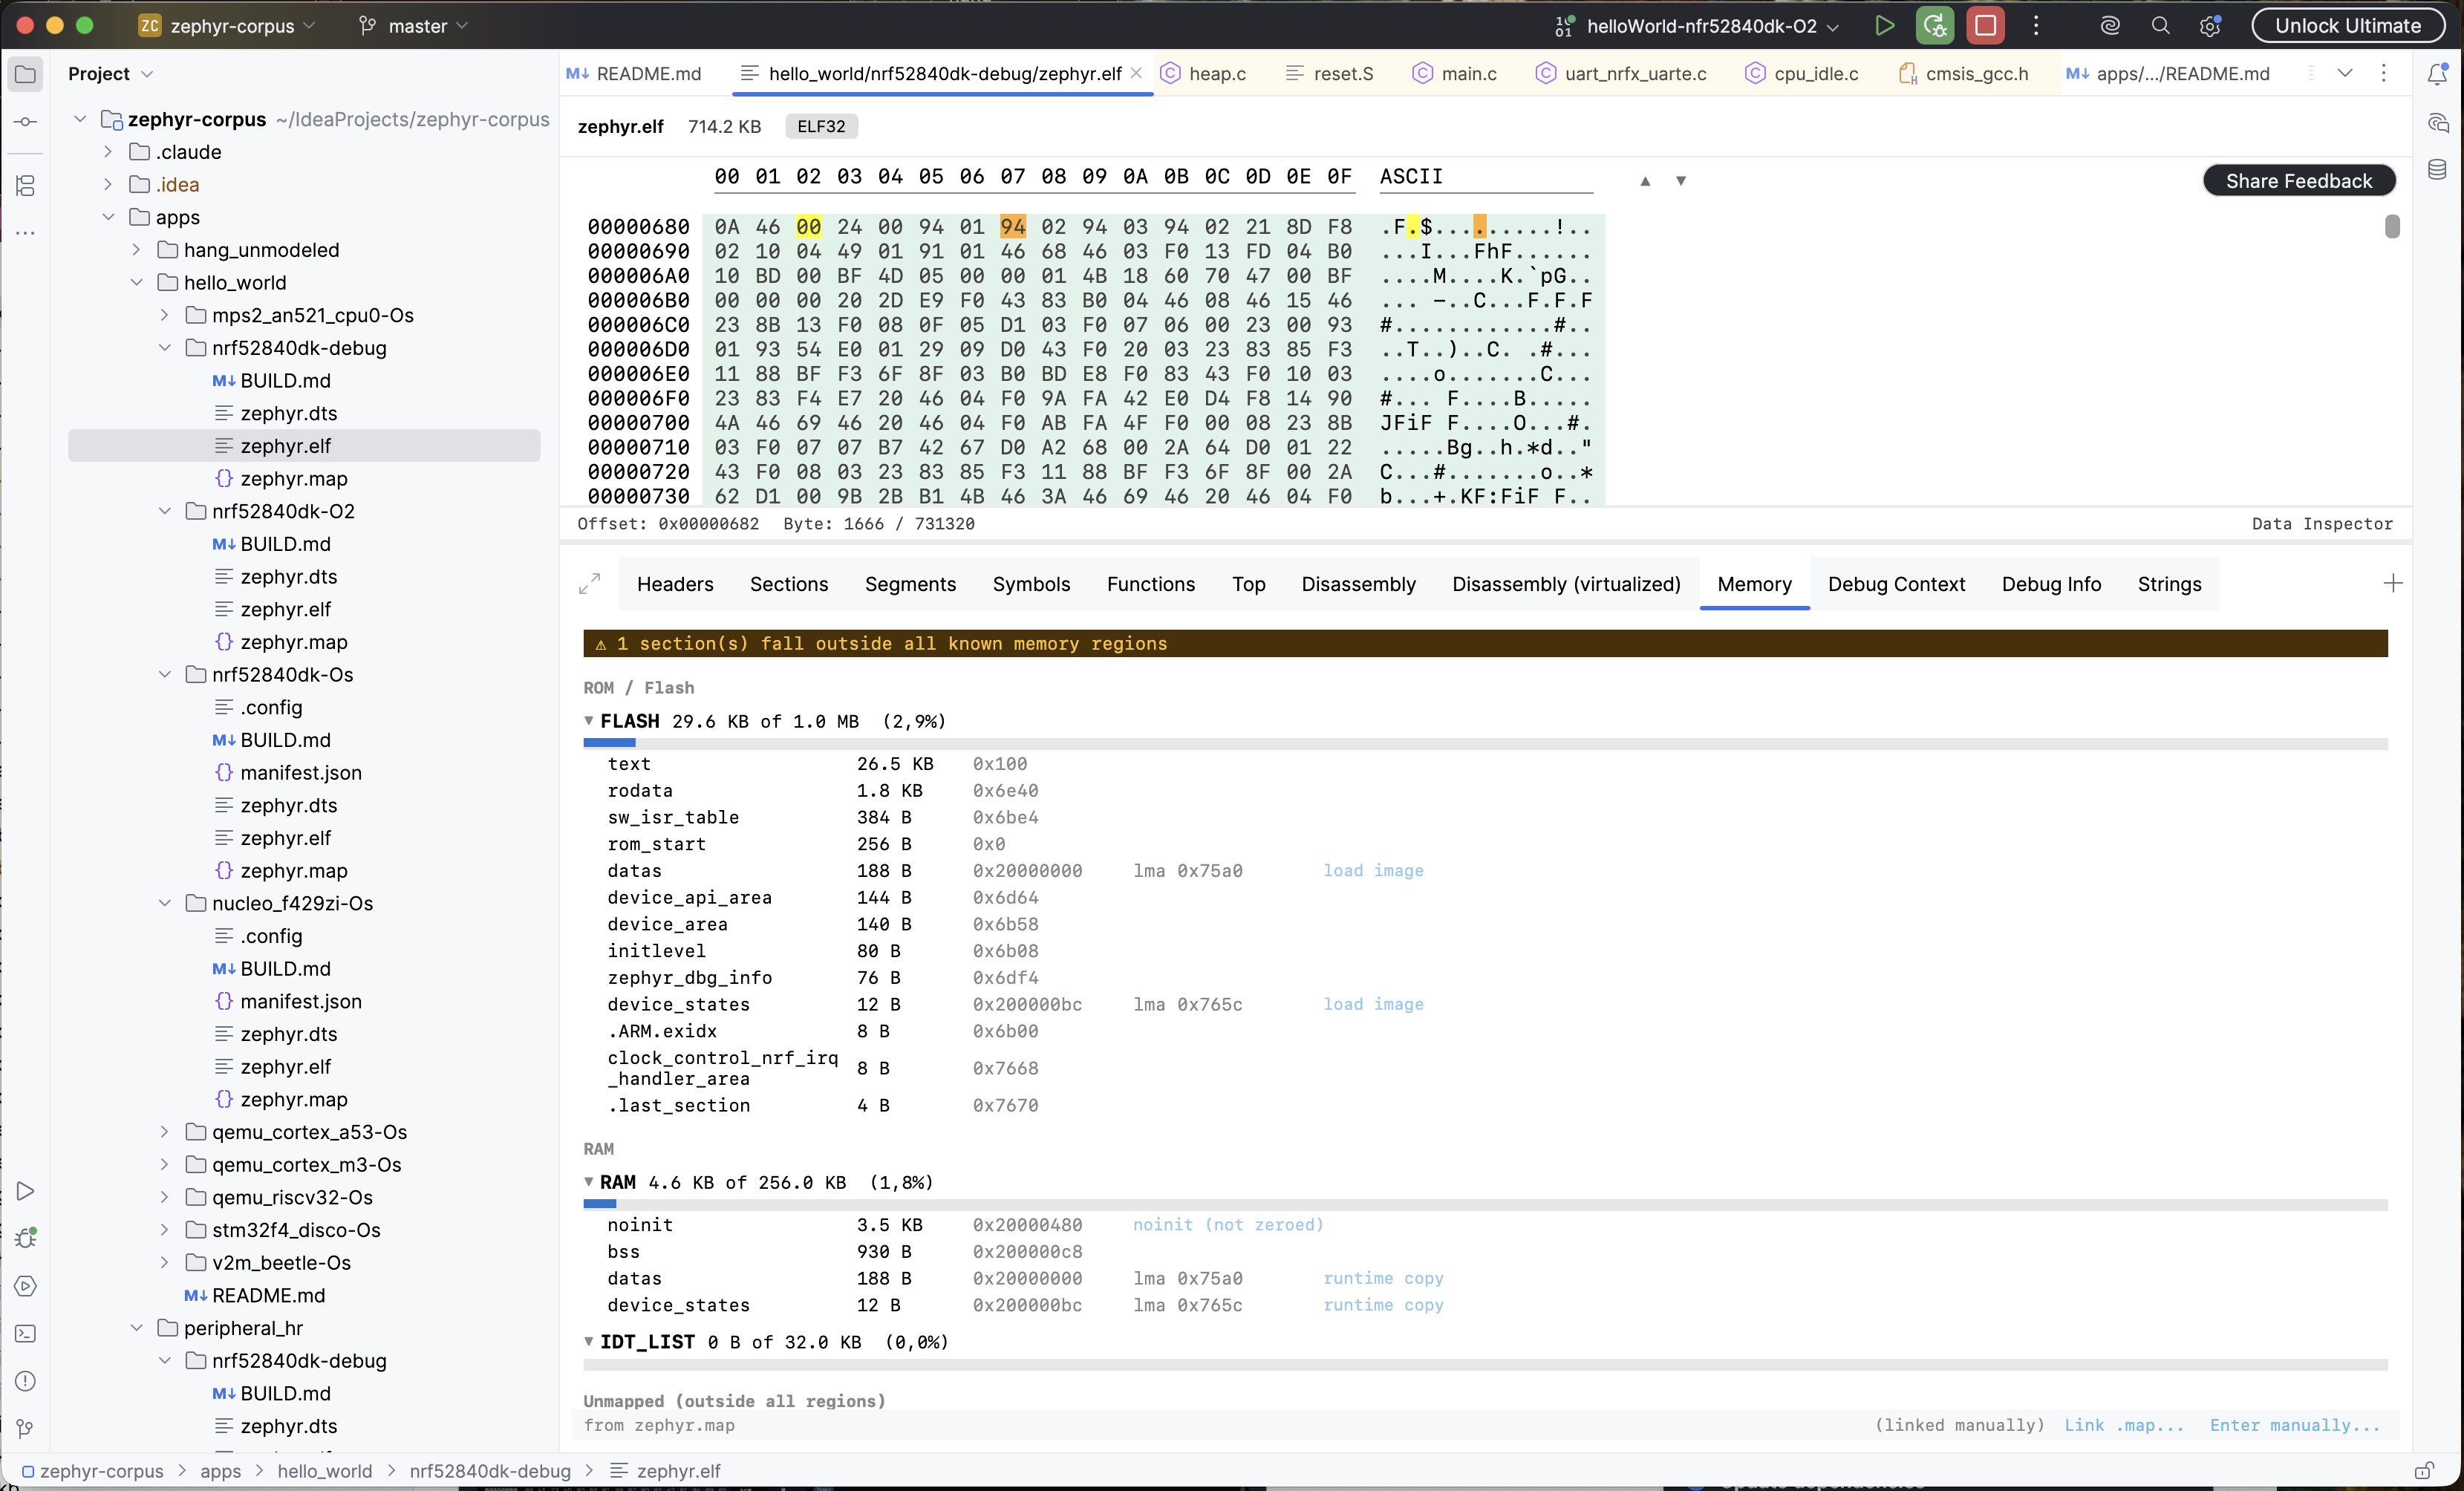Click the green debug-rerun icon
The height and width of the screenshot is (1491, 2464).
pyautogui.click(x=1934, y=26)
